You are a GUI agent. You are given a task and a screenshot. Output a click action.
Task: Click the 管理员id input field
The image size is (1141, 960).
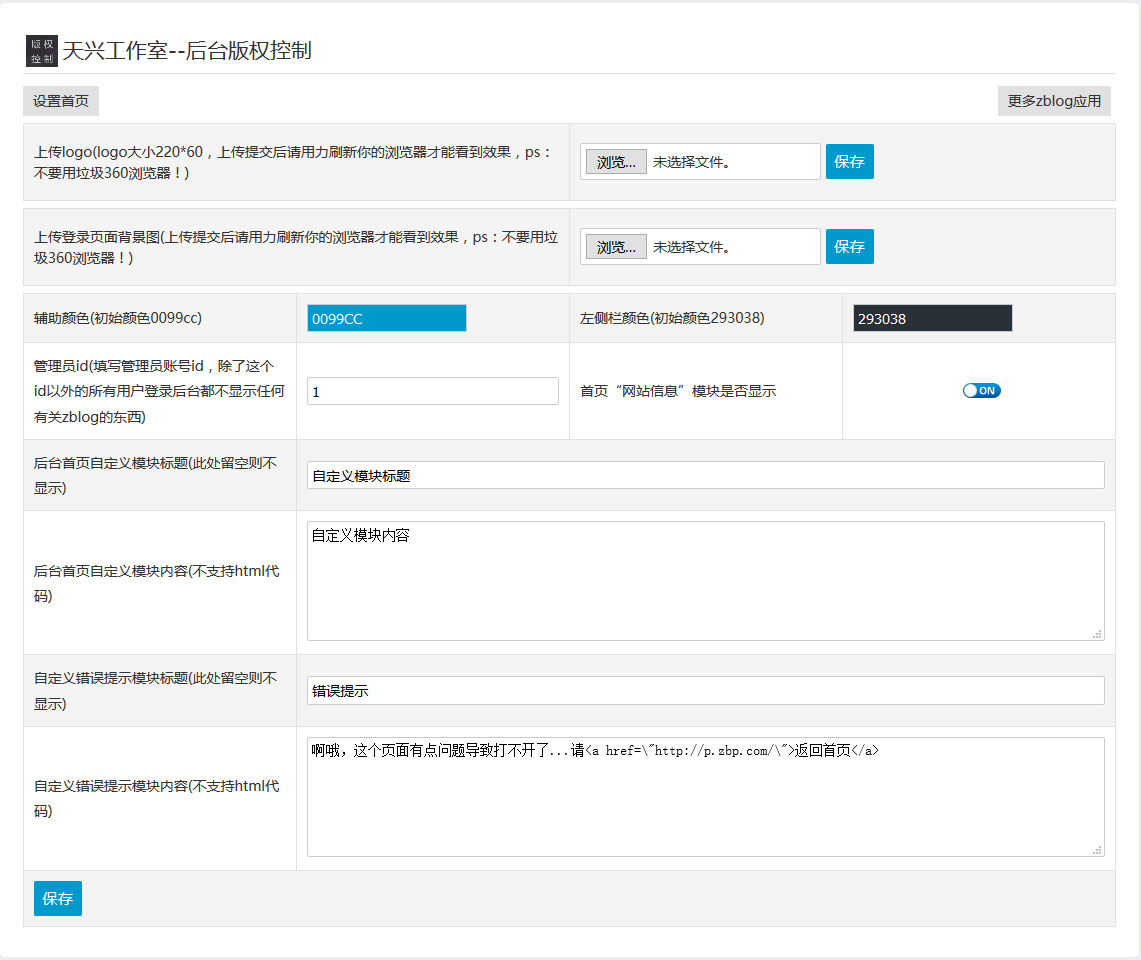pos(432,391)
